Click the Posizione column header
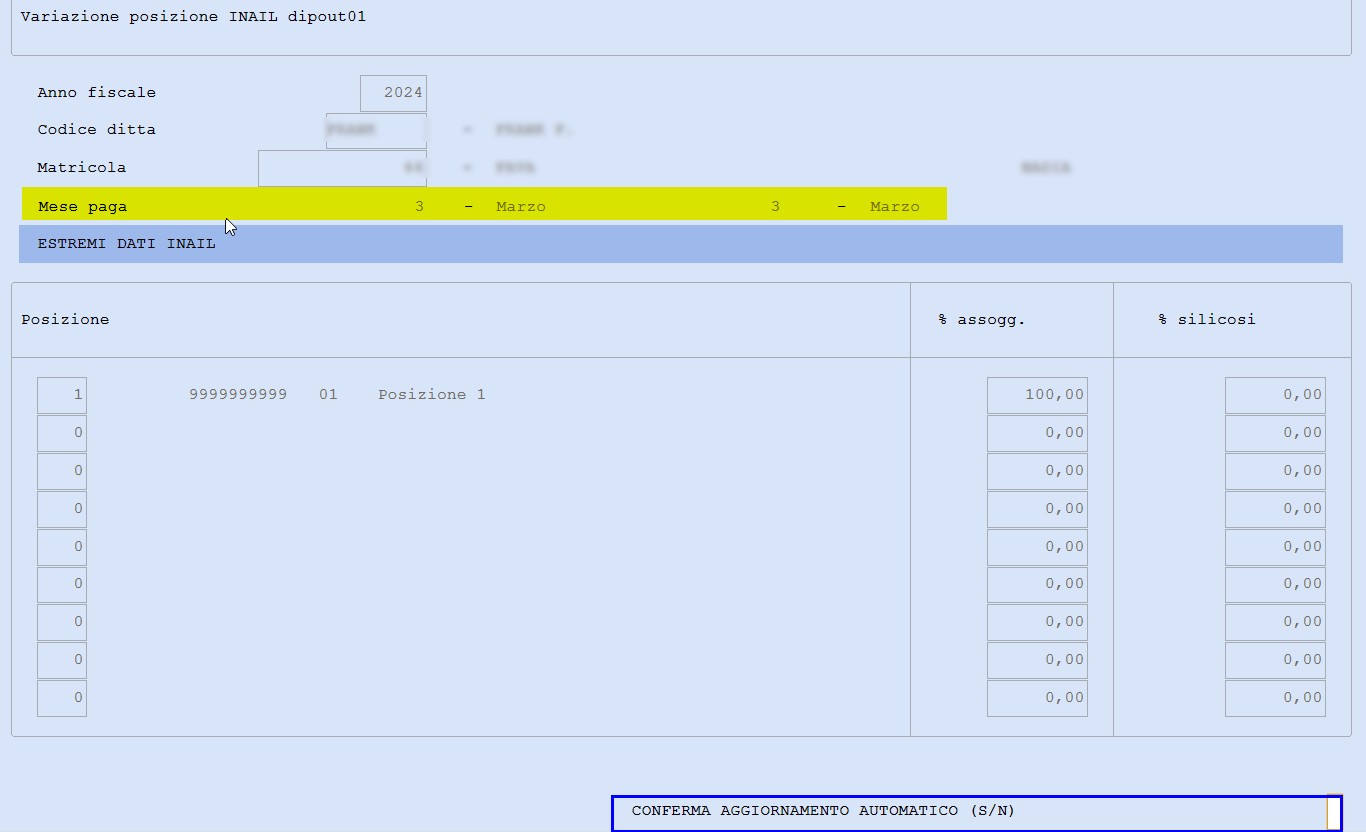This screenshot has height=832, width=1366. pyautogui.click(x=65, y=320)
